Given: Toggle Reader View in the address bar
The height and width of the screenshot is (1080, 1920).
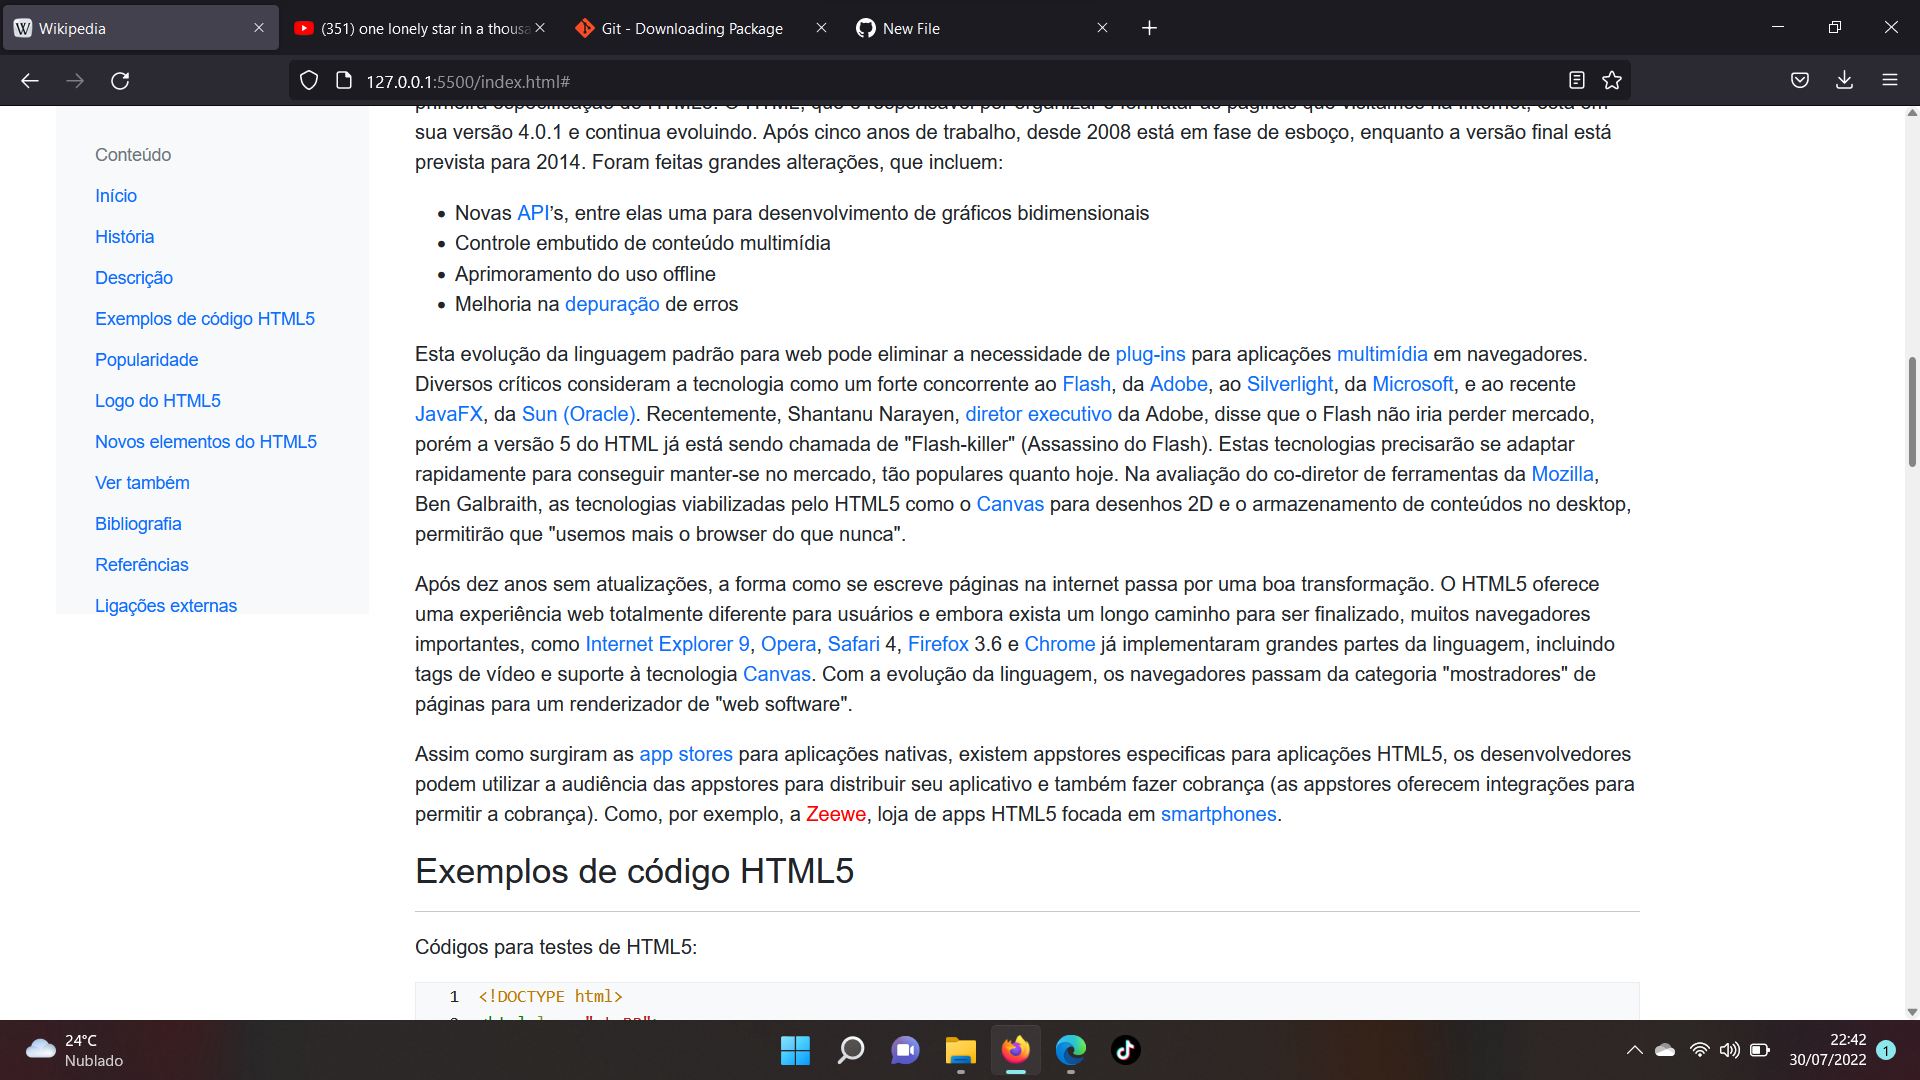Looking at the screenshot, I should pyautogui.click(x=1578, y=80).
